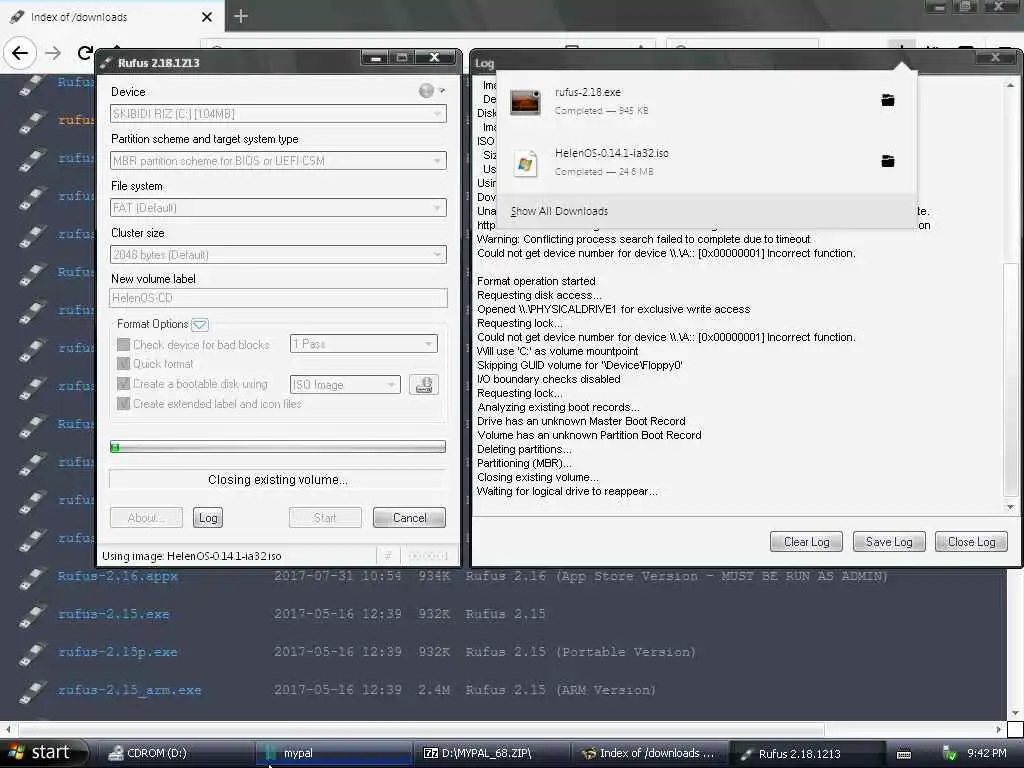This screenshot has height=768, width=1024.
Task: Click the About button
Action: [146, 518]
